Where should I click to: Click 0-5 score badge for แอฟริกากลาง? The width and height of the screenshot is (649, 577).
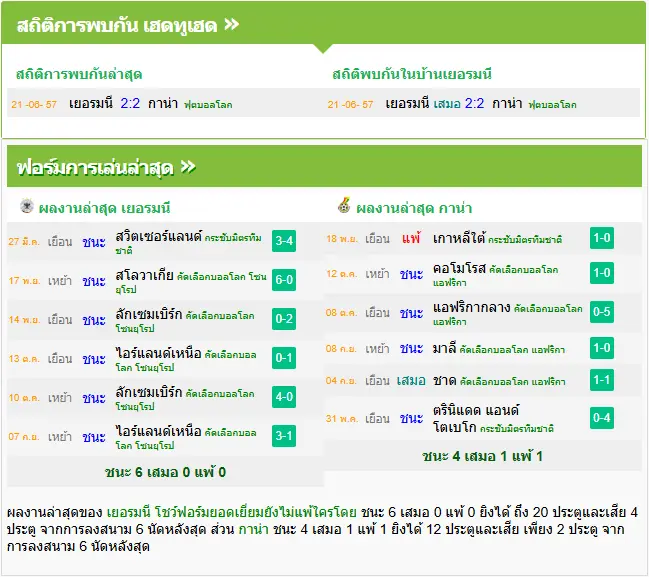pyautogui.click(x=601, y=312)
